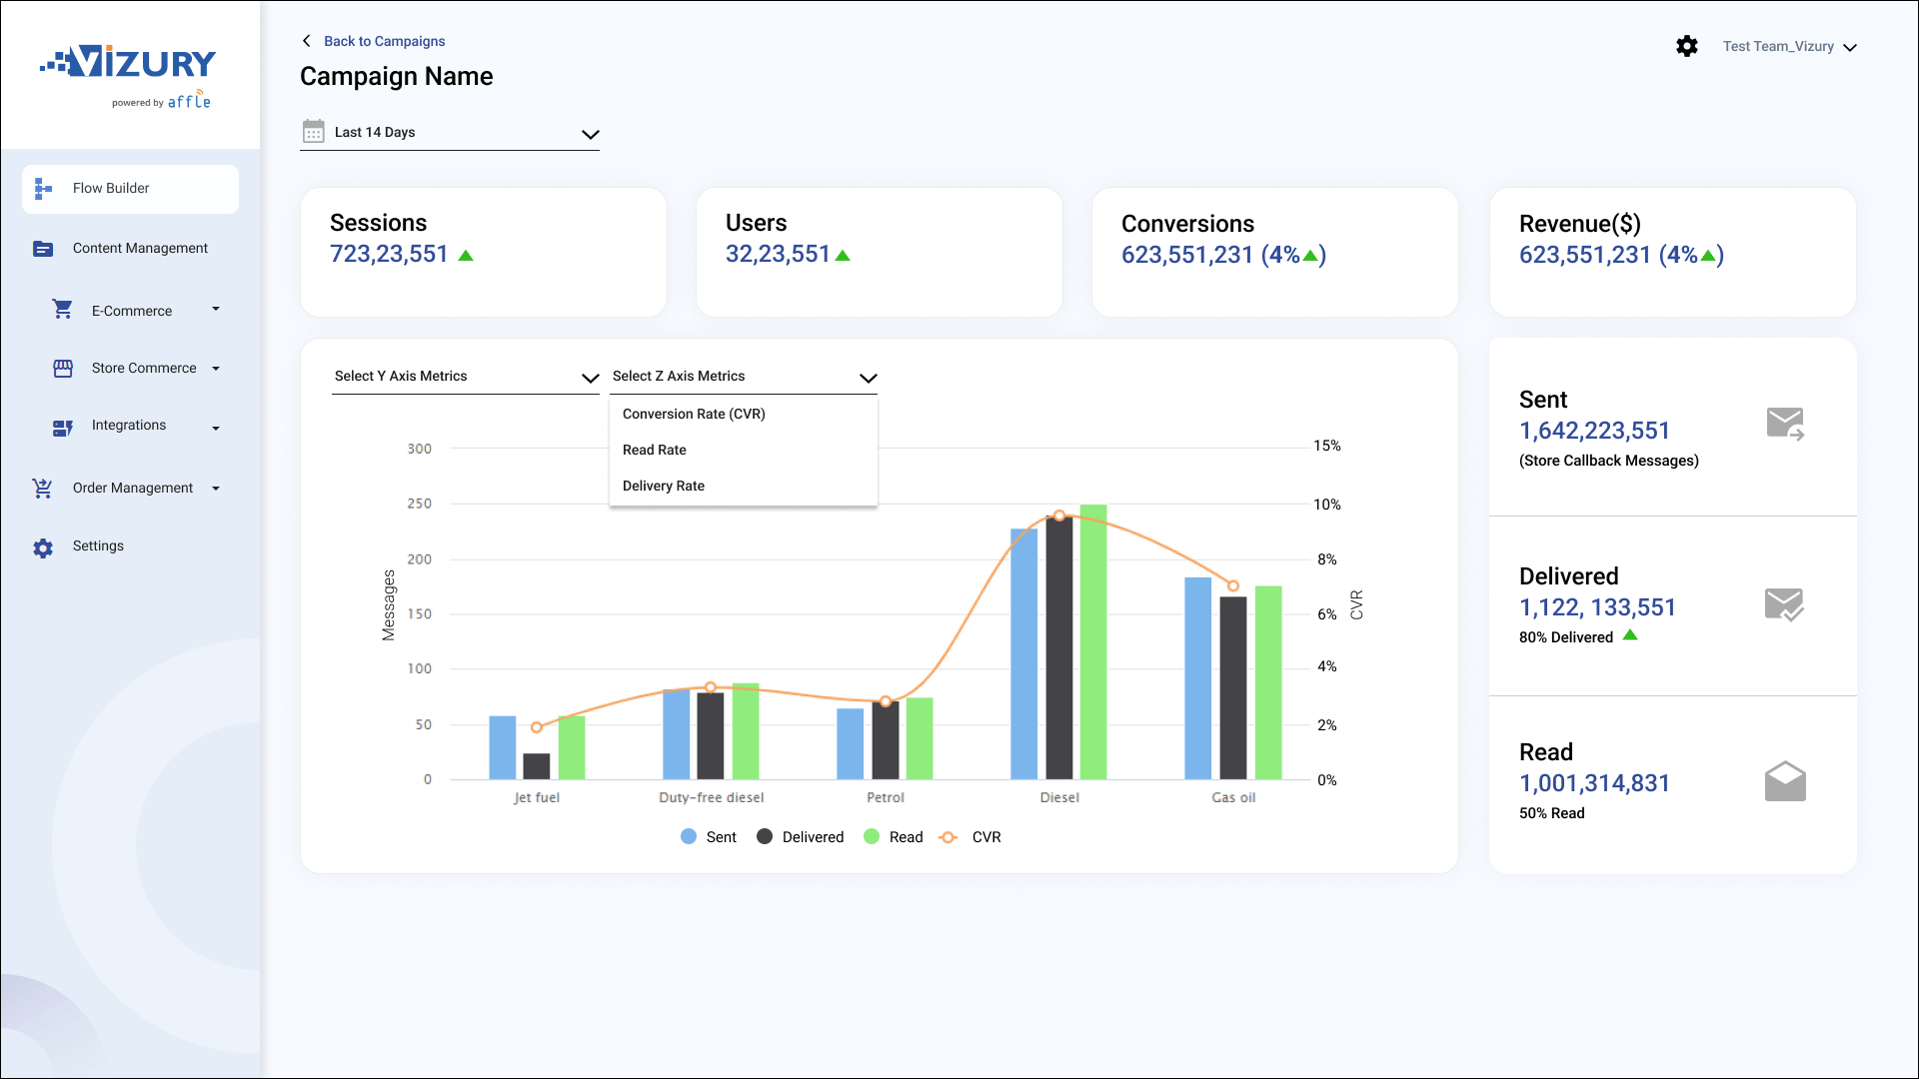Expand Store Commerce submenu arrow

(216, 368)
